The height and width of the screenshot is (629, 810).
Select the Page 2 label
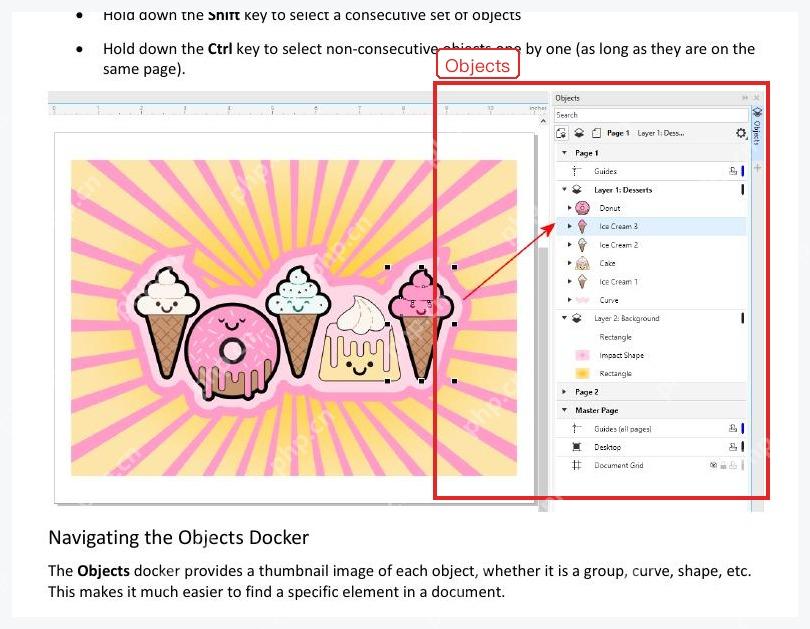tap(586, 392)
